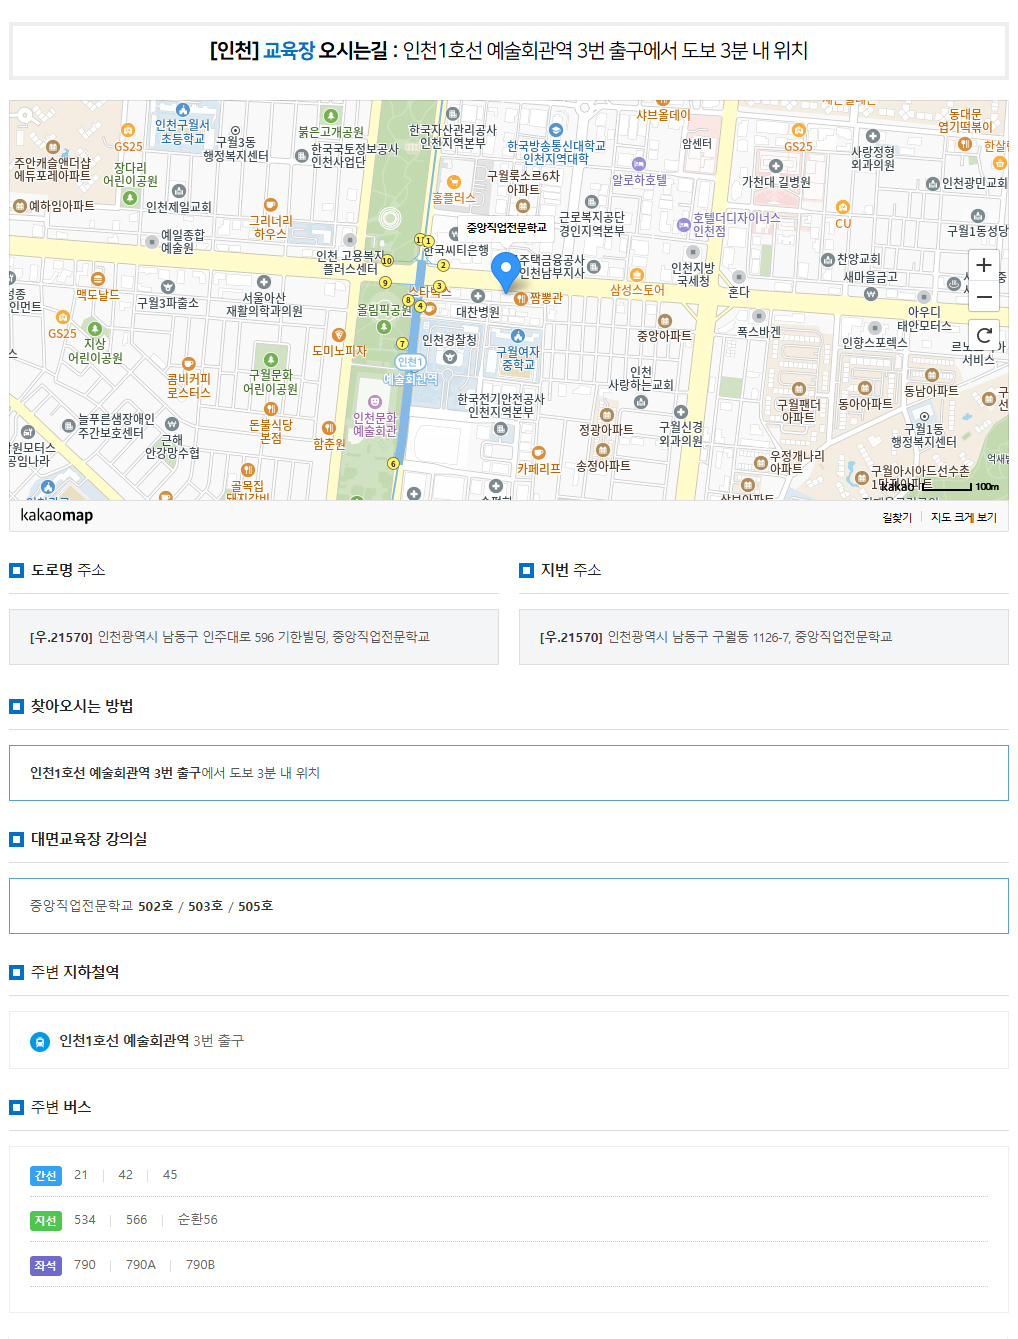Zoom in on the Kakao map
The height and width of the screenshot is (1339, 1018).
click(983, 265)
